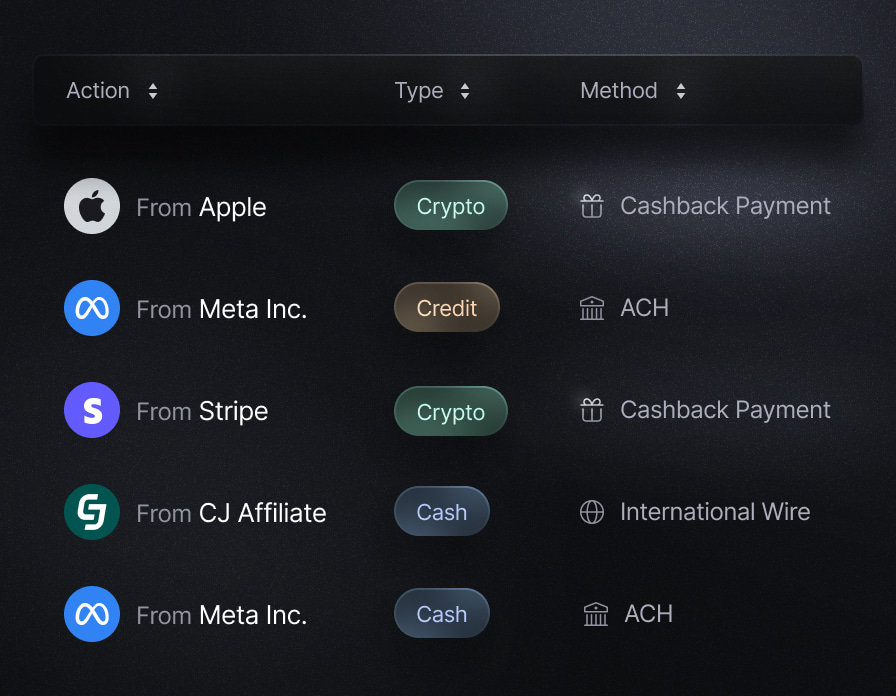Image resolution: width=896 pixels, height=696 pixels.
Task: Click the Cash badge in CJ Affiliate row
Action: [x=442, y=512]
